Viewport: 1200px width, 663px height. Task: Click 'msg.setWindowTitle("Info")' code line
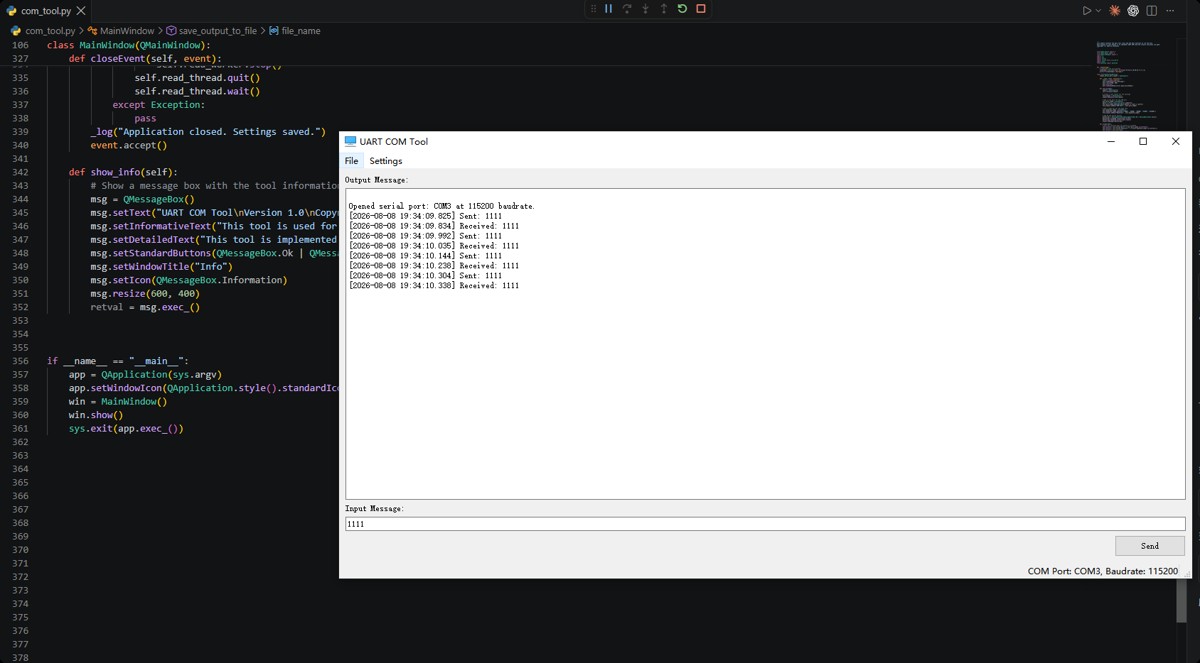(x=161, y=266)
